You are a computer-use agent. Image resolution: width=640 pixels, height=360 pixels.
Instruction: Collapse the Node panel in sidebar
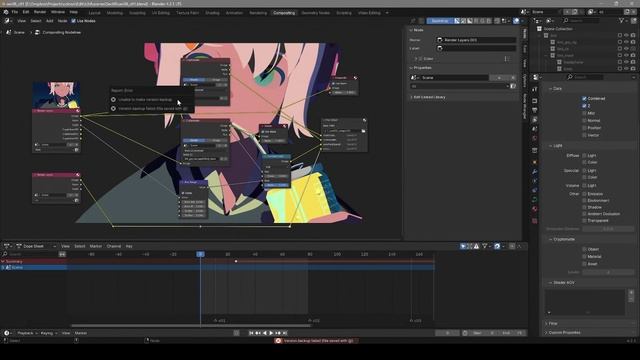click(x=416, y=30)
